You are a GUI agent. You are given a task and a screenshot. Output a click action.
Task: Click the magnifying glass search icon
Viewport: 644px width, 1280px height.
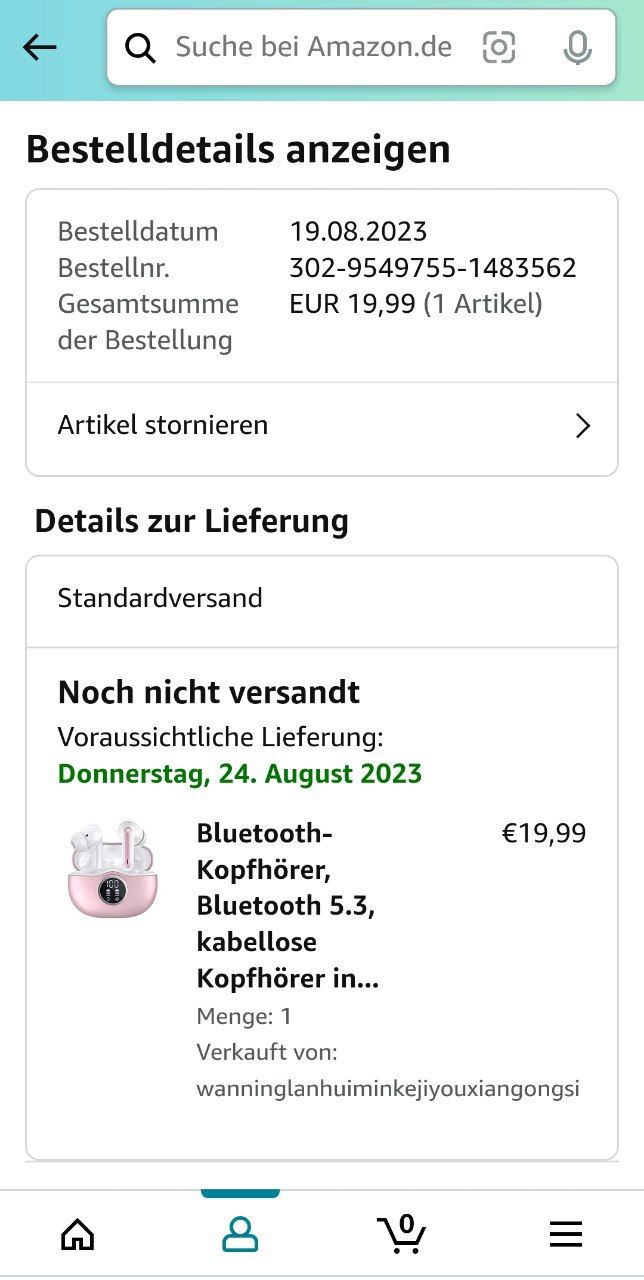coord(140,47)
